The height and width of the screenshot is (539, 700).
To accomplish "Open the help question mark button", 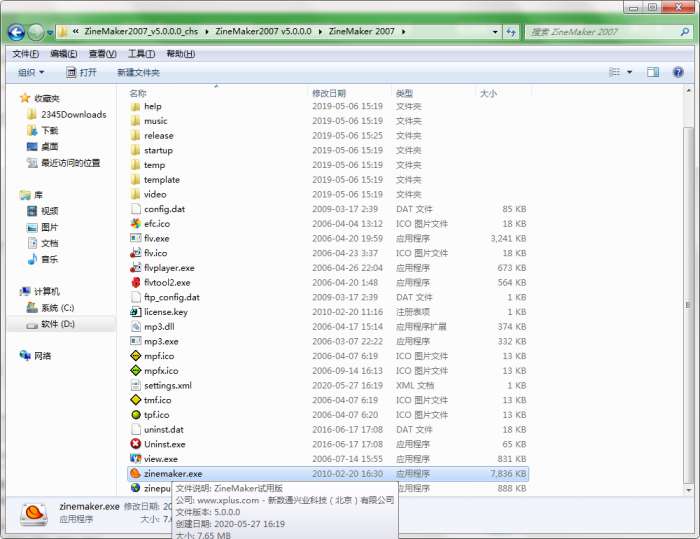I will coord(678,72).
